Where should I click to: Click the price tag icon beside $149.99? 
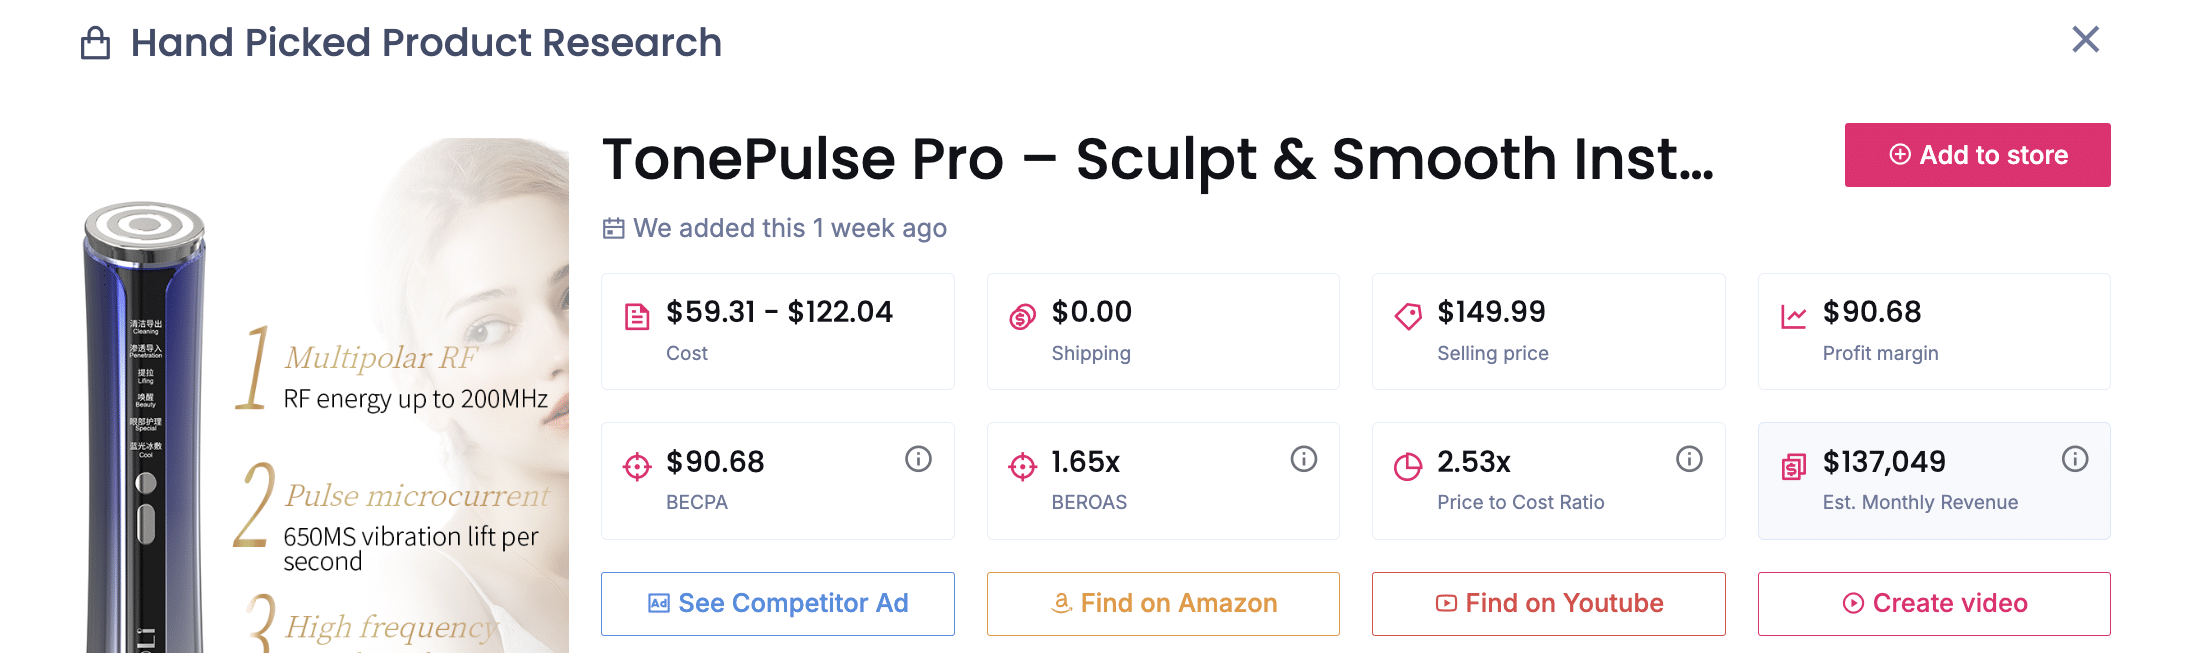(1408, 313)
